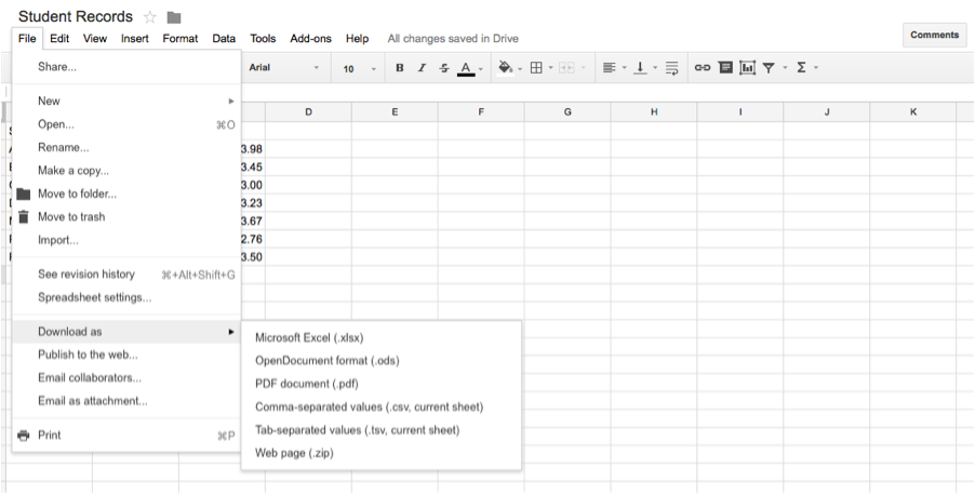Viewport: 979px width, 495px height.
Task: Select column H header
Action: coord(654,112)
